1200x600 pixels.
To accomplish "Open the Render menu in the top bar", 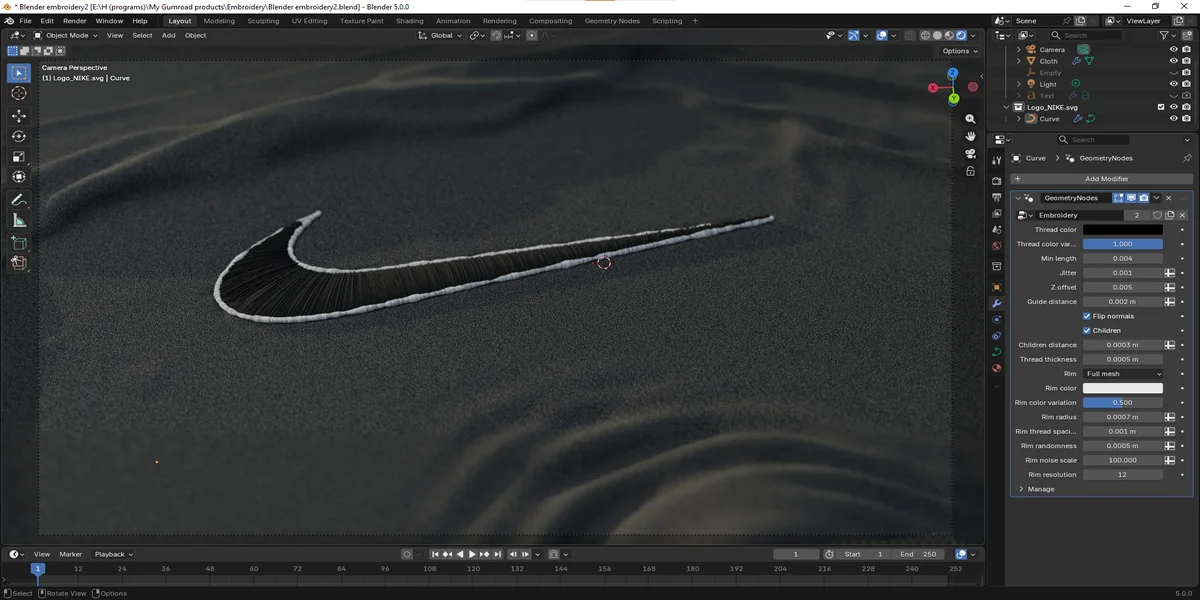I will pos(74,20).
